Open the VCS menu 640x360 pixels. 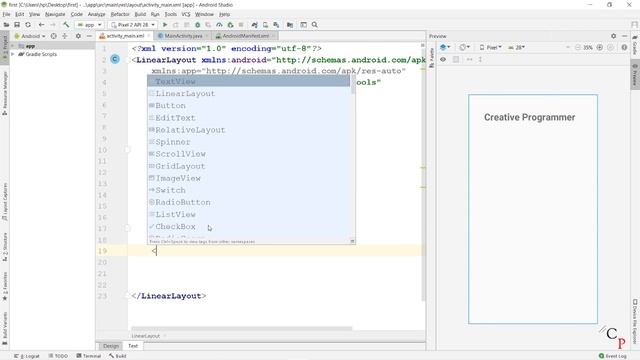pyautogui.click(x=186, y=14)
